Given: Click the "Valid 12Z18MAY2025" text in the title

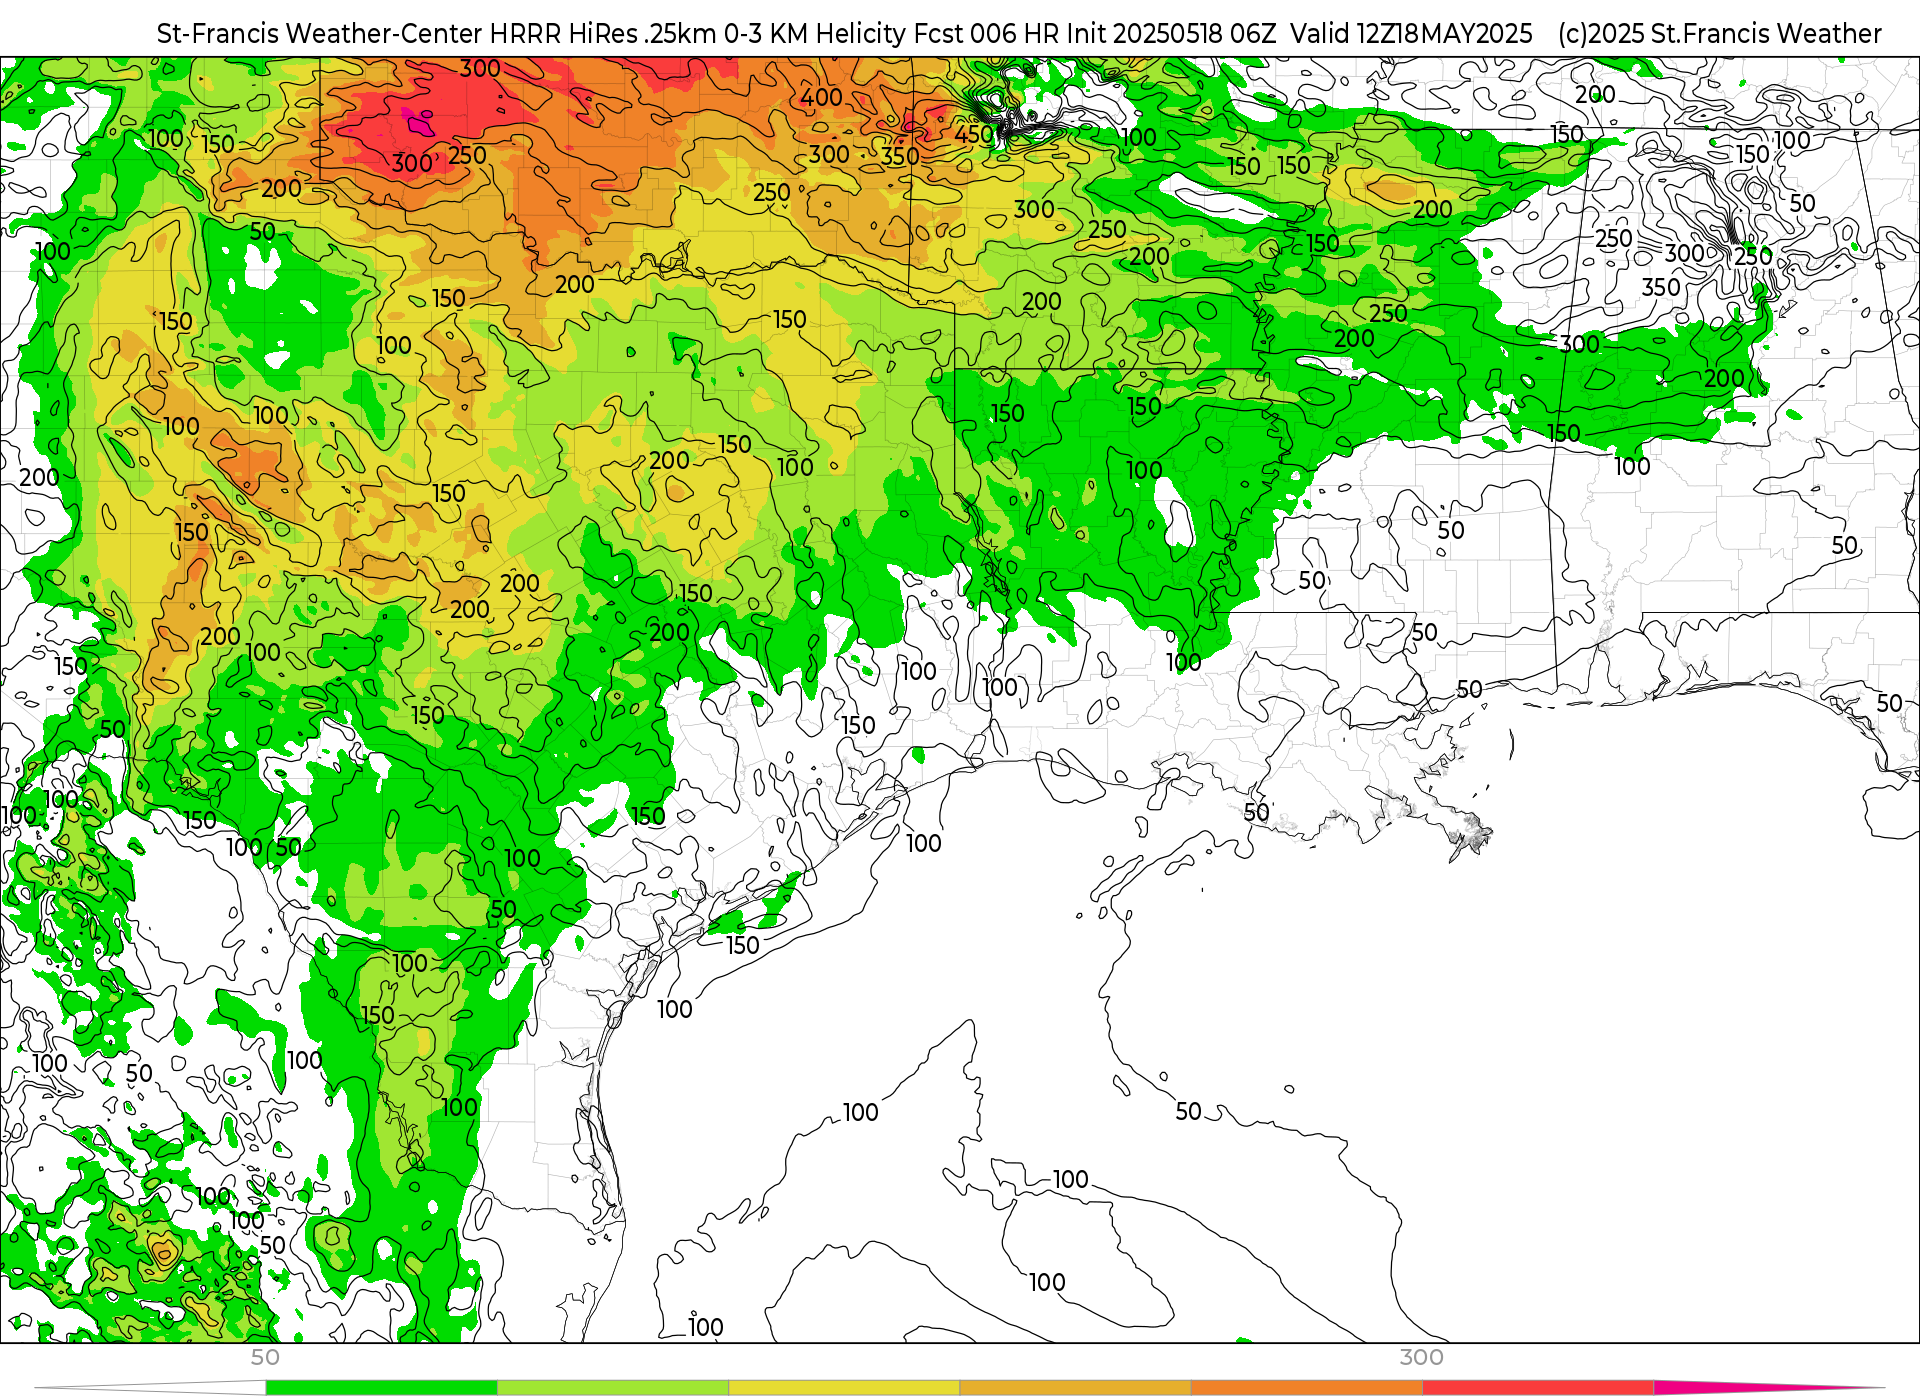Looking at the screenshot, I should pyautogui.click(x=1411, y=34).
